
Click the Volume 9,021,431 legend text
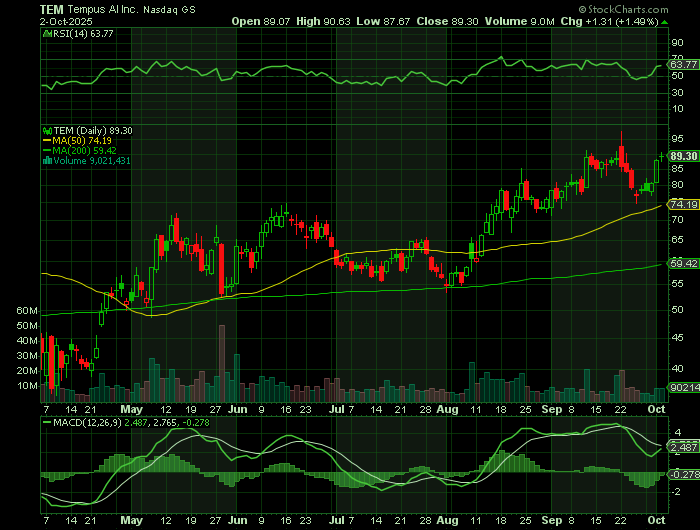click(x=92, y=161)
